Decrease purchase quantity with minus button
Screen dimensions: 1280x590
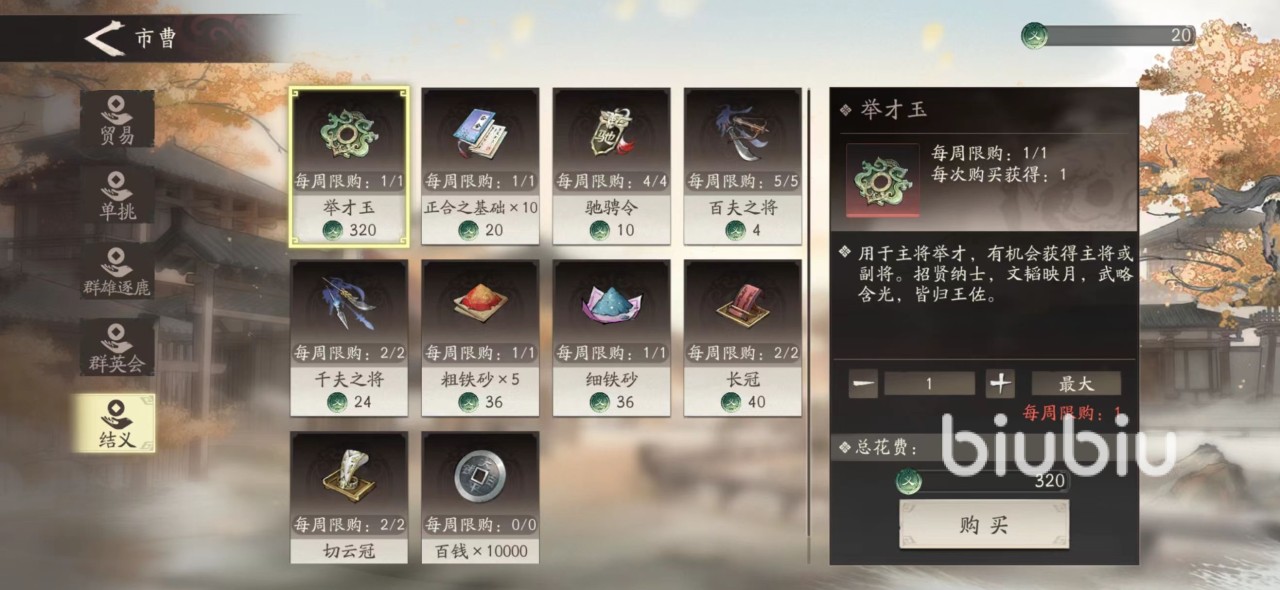click(x=863, y=383)
